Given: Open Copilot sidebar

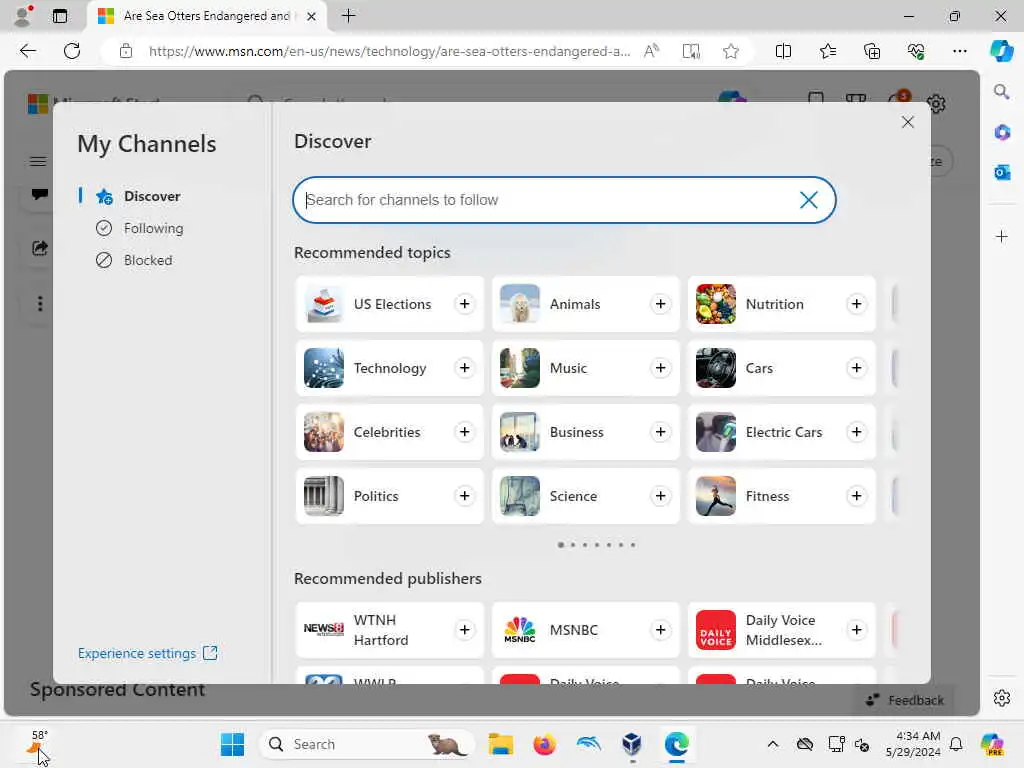Looking at the screenshot, I should 1001,51.
